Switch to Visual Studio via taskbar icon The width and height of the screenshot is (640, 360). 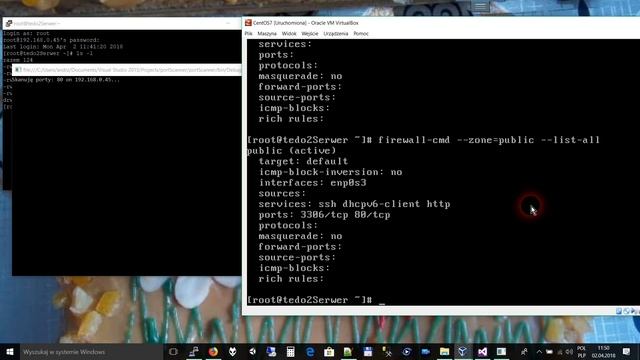click(x=482, y=351)
